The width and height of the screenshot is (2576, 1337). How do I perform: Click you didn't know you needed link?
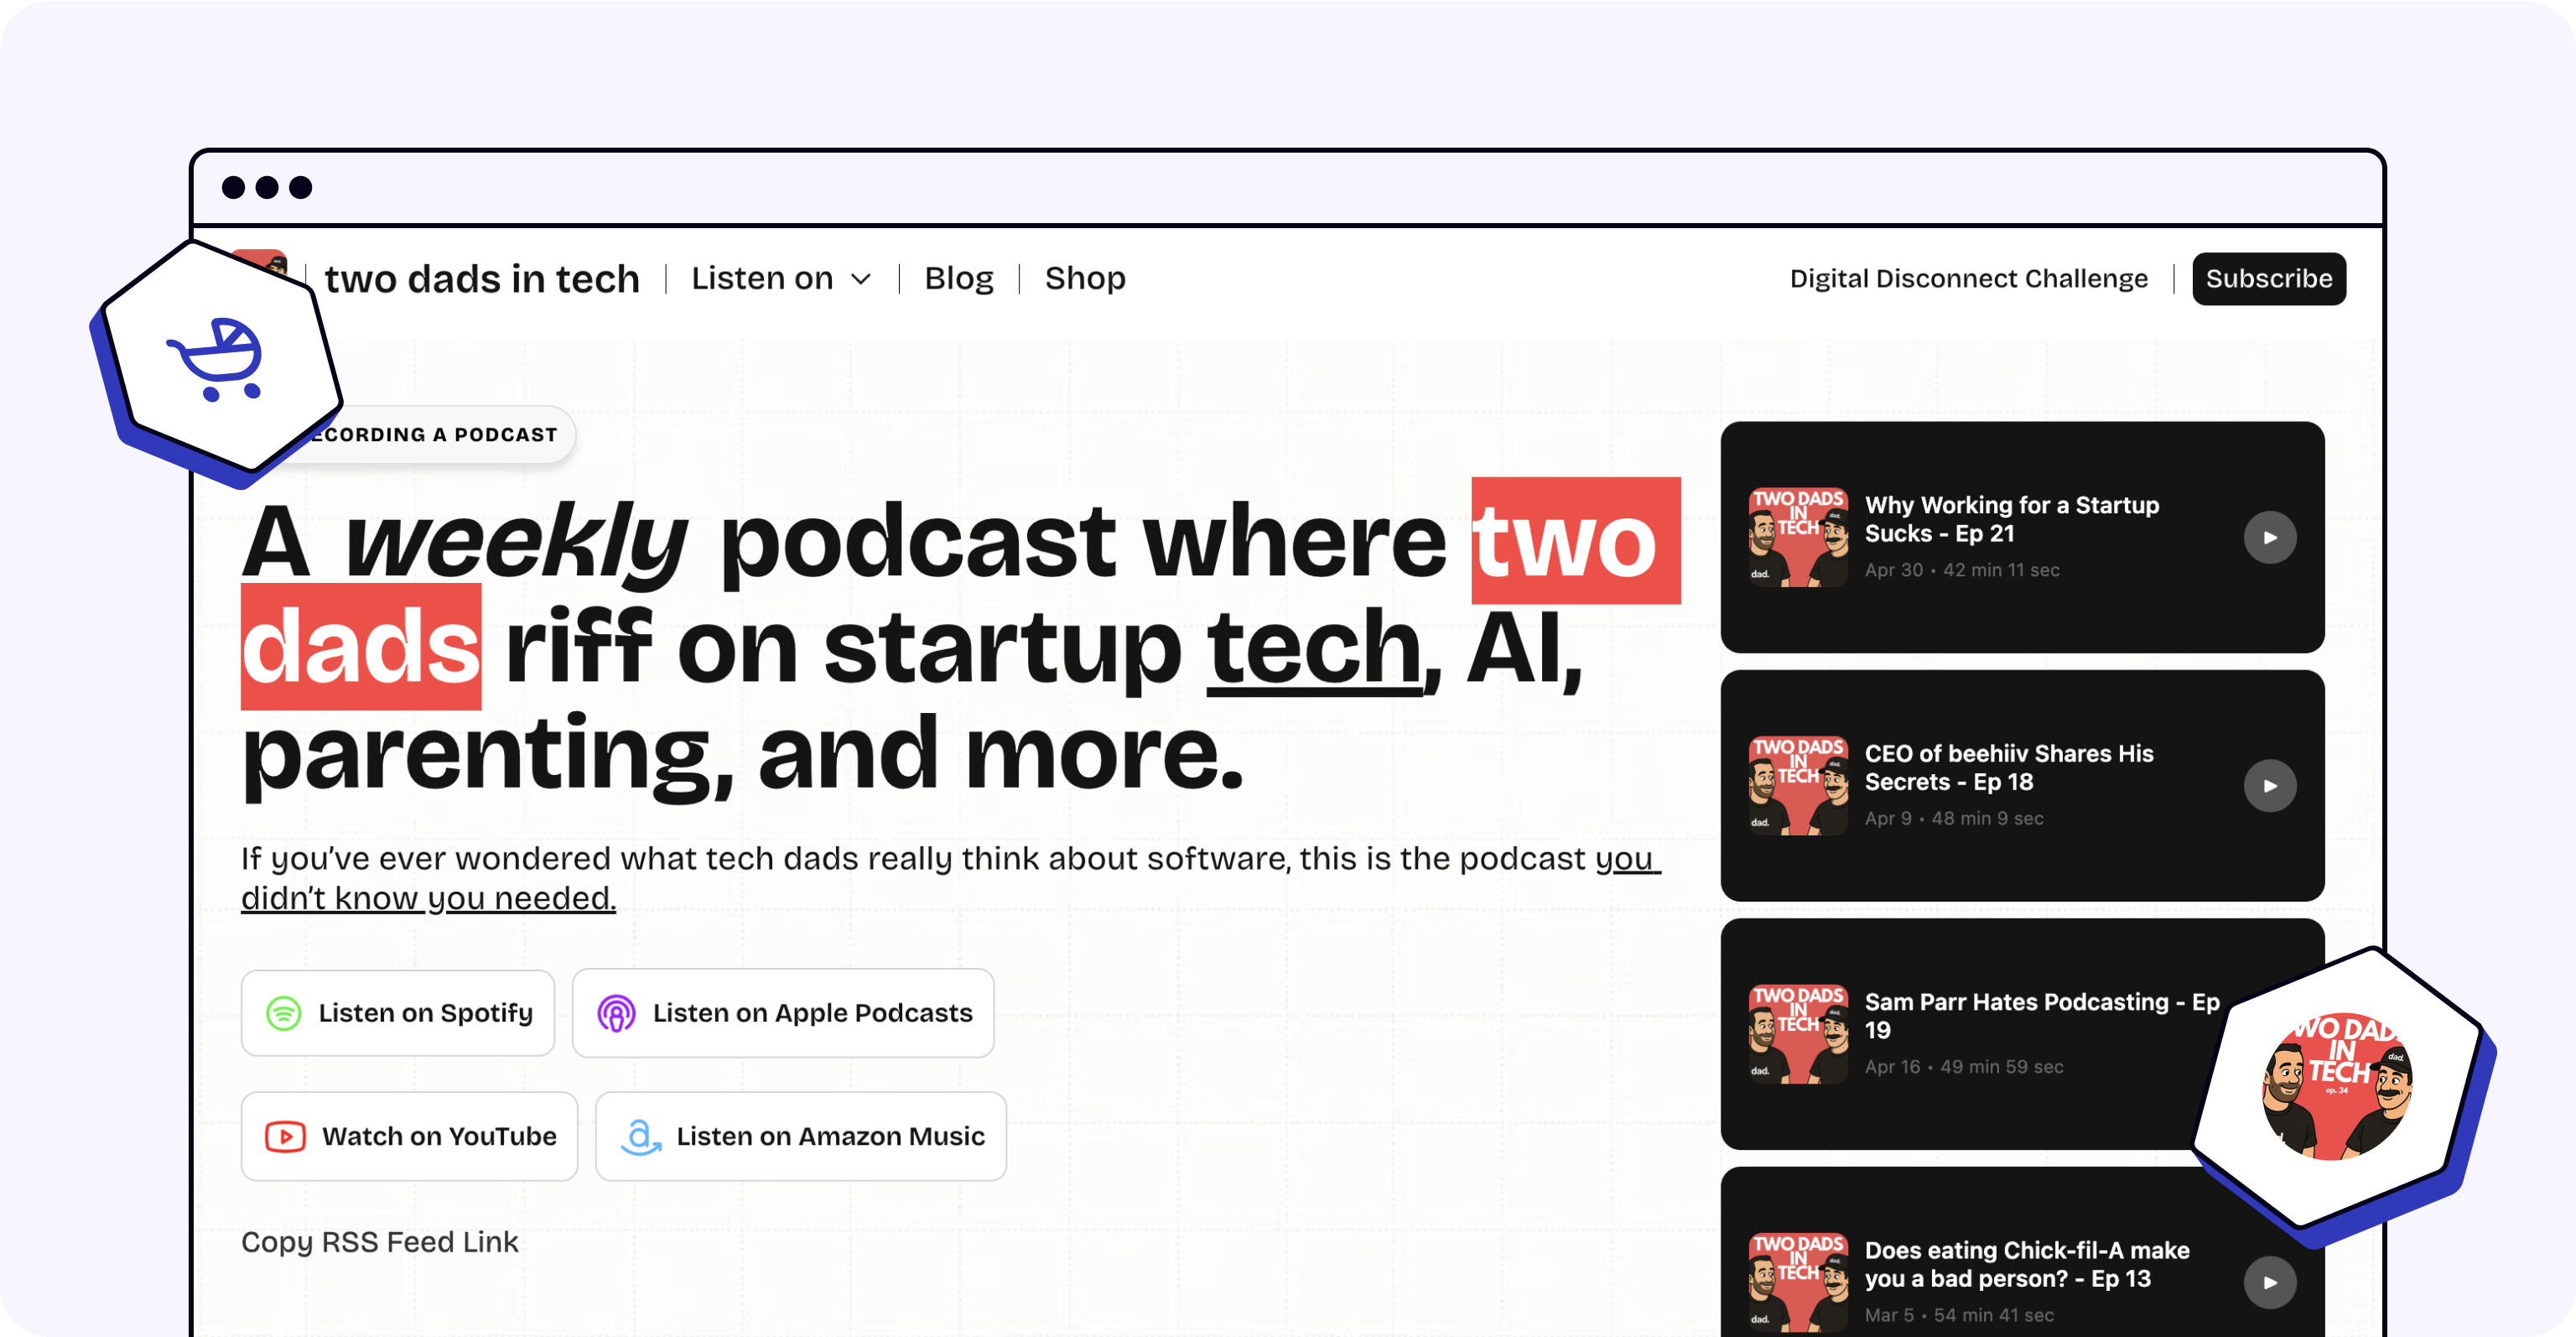[950, 878]
